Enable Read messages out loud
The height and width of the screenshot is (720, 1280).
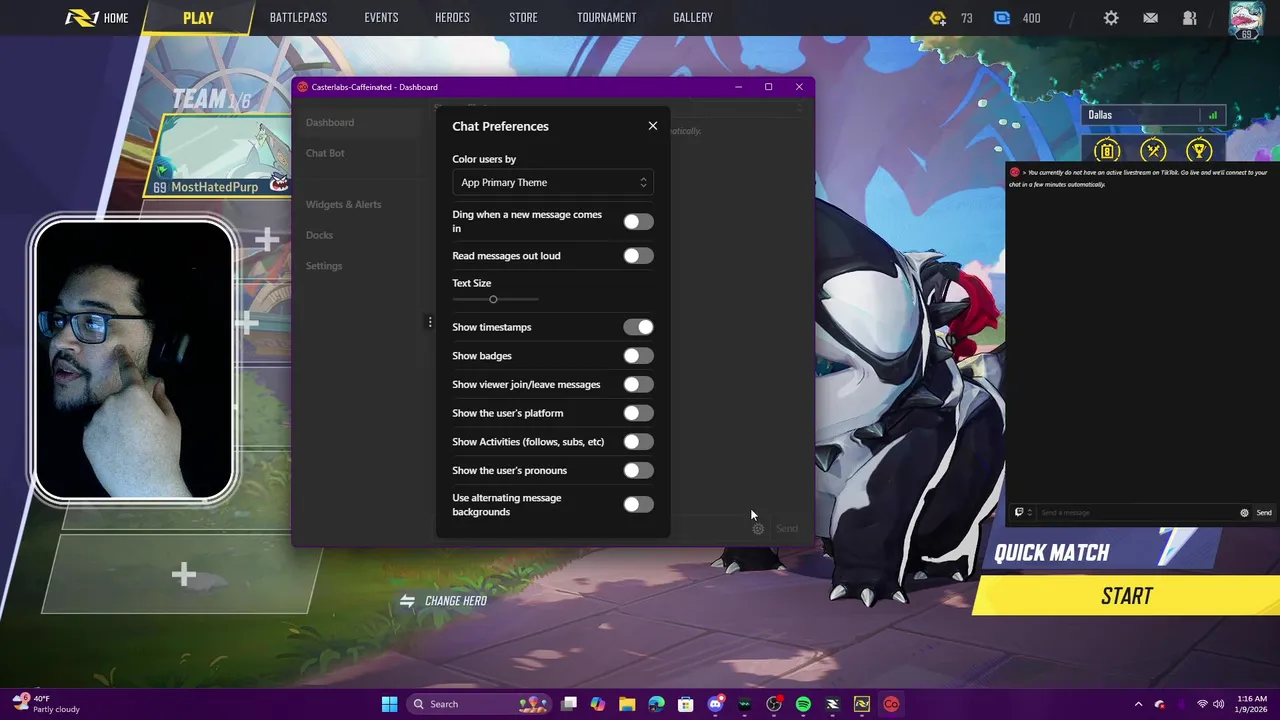tap(638, 256)
